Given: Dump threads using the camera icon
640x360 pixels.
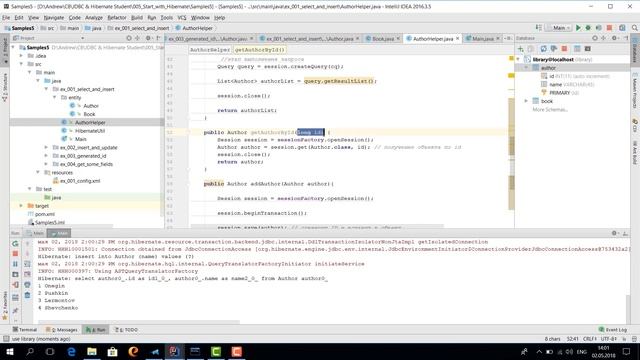Looking at the screenshot, I should (15, 275).
